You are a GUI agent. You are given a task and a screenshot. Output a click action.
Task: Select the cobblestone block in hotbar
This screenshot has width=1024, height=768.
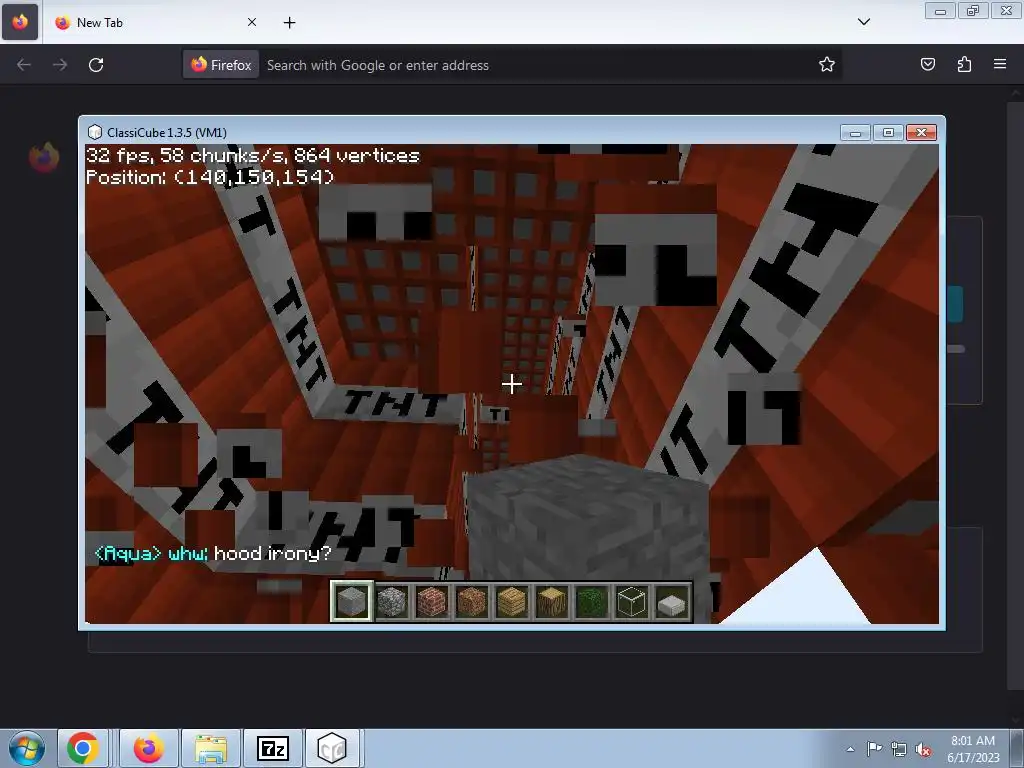392,601
